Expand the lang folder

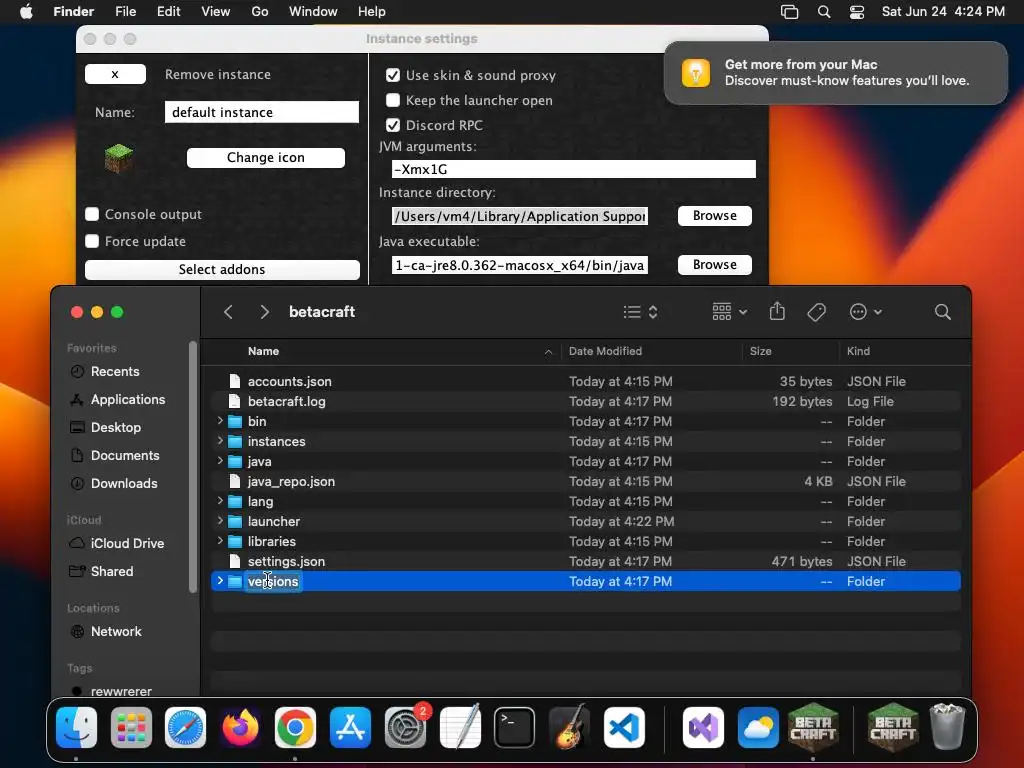220,501
